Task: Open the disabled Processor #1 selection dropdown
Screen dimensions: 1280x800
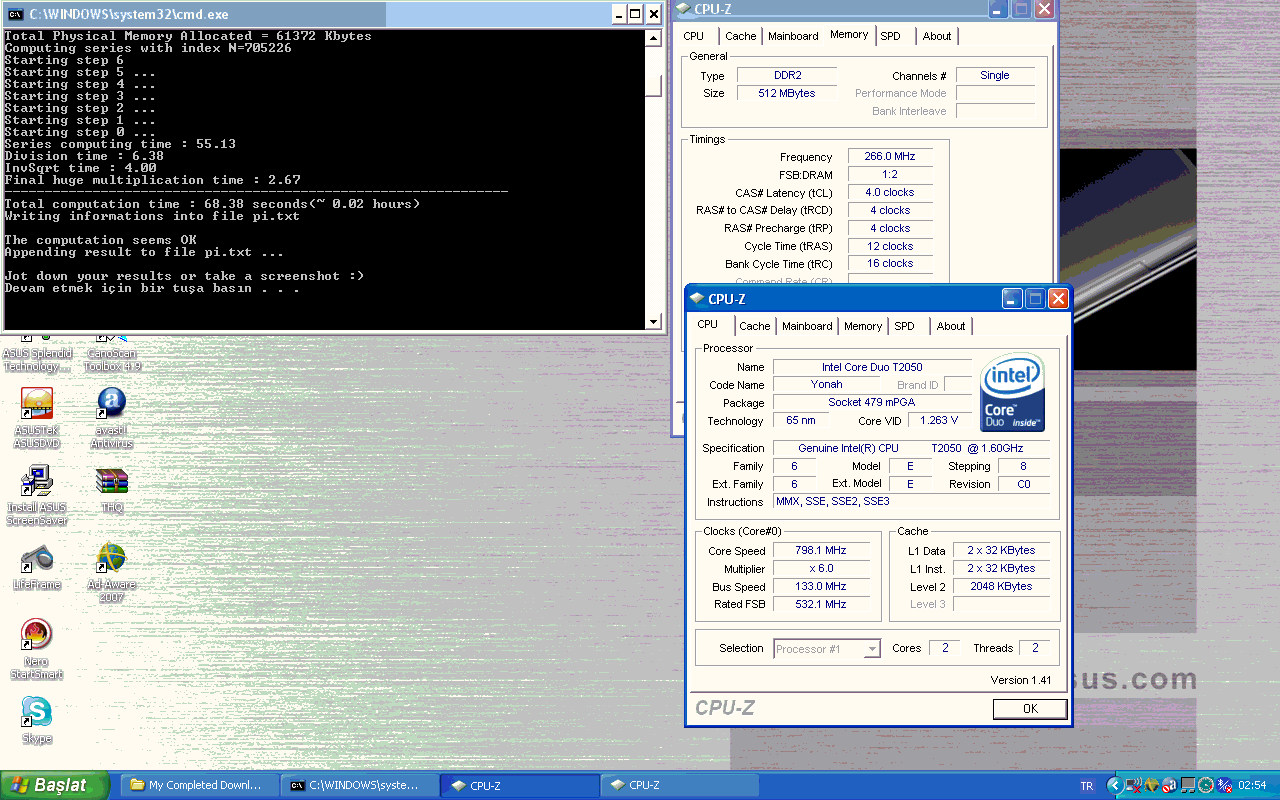Action: (x=827, y=649)
